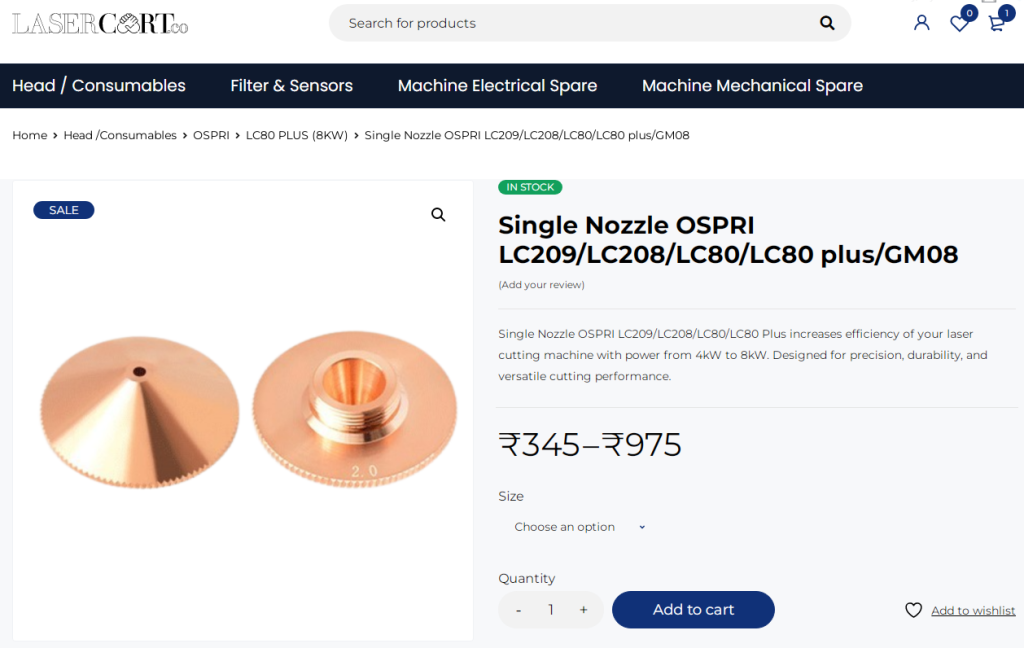
Task: Open the OSPRI breadcrumb link
Action: pyautogui.click(x=211, y=135)
